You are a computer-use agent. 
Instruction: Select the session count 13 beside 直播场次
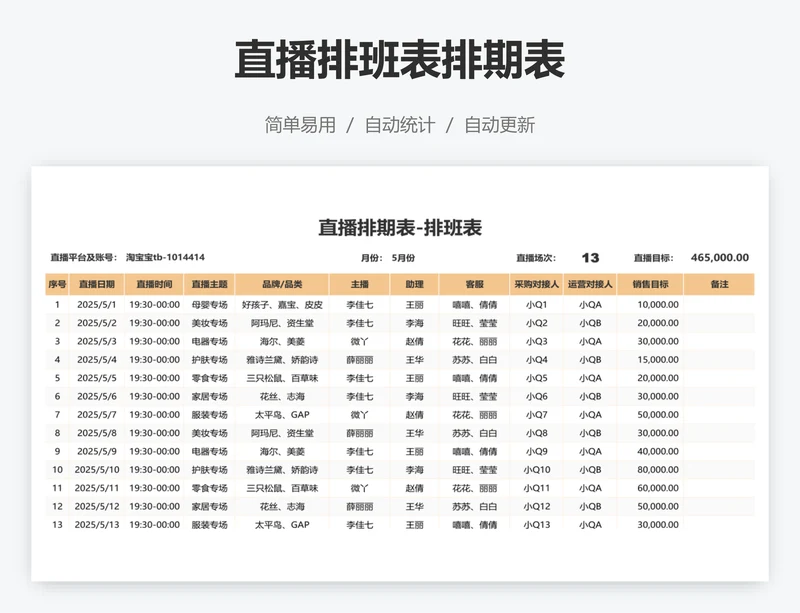pyautogui.click(x=590, y=258)
